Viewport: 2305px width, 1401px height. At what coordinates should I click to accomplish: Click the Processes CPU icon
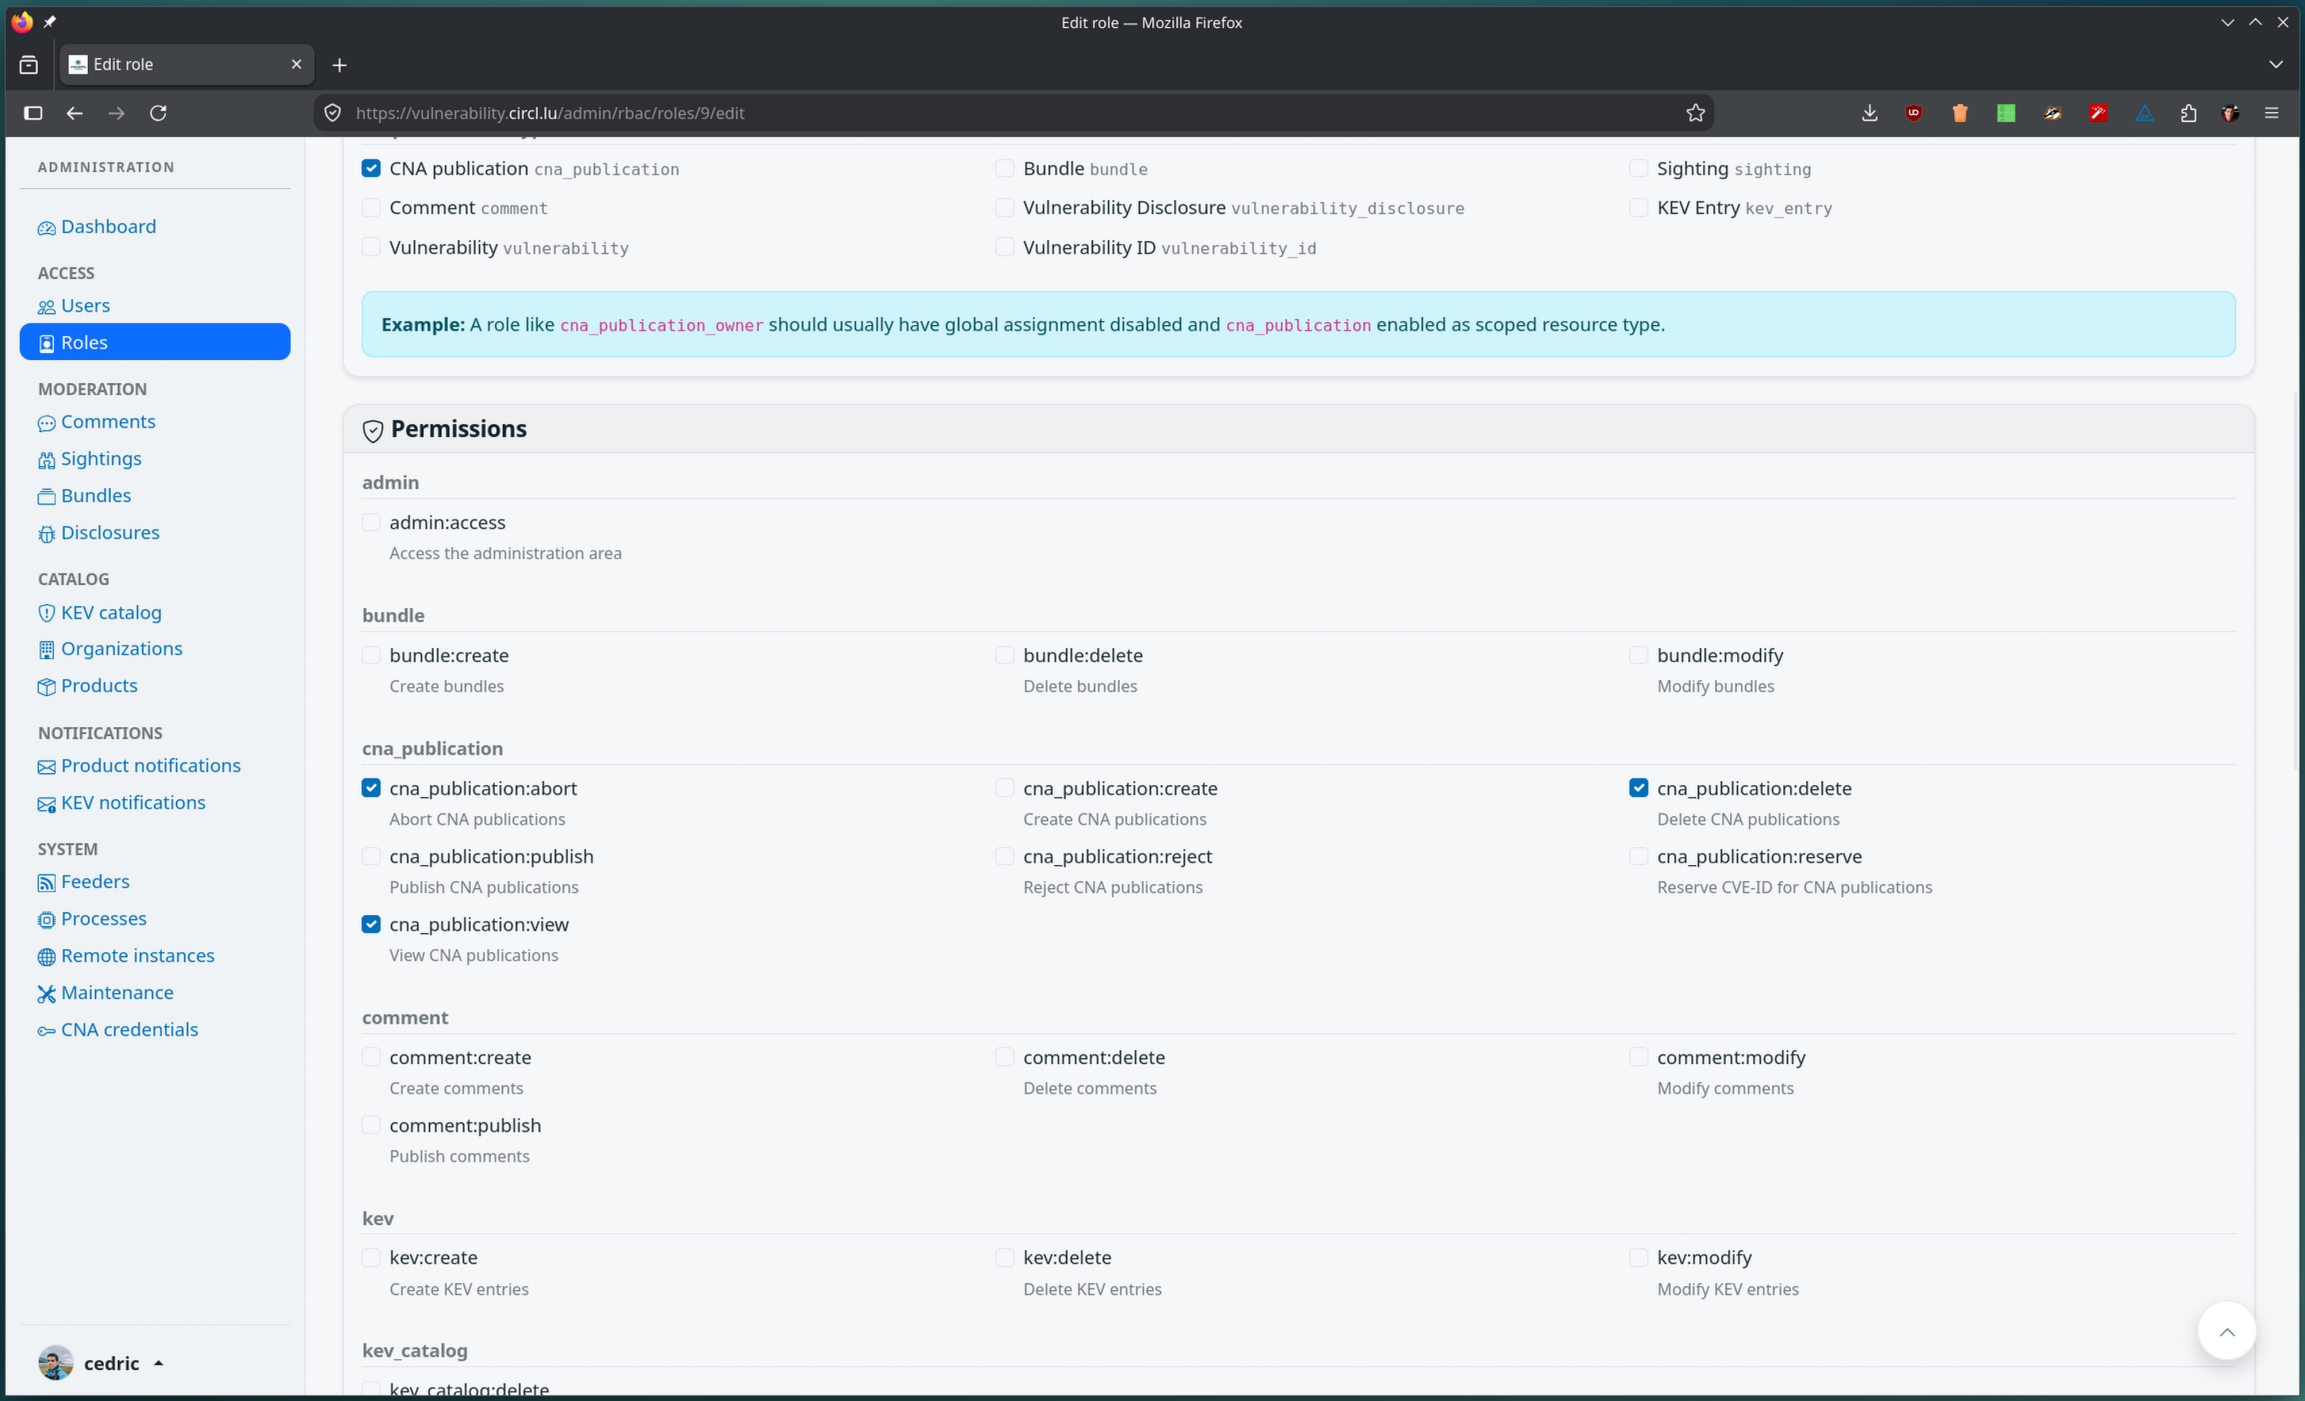point(46,920)
